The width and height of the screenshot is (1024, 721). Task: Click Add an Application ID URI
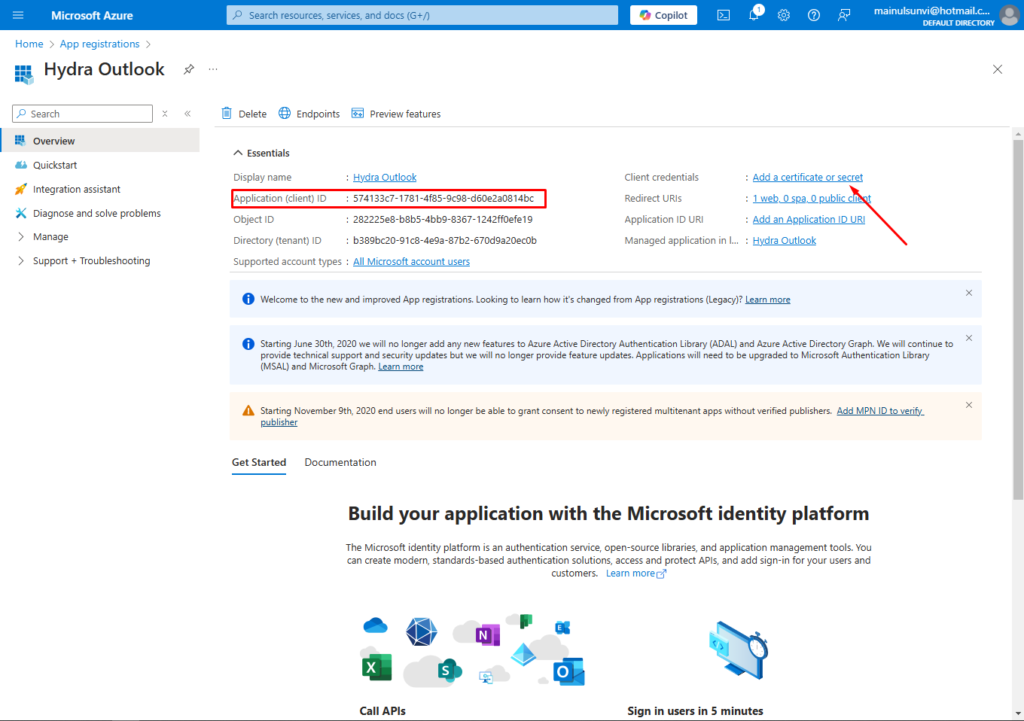[808, 219]
